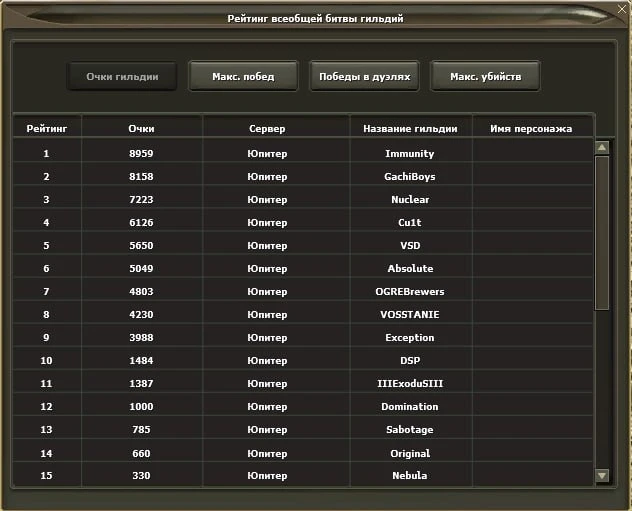This screenshot has width=632, height=511.
Task: Select the Exception guild name
Action: coord(410,338)
